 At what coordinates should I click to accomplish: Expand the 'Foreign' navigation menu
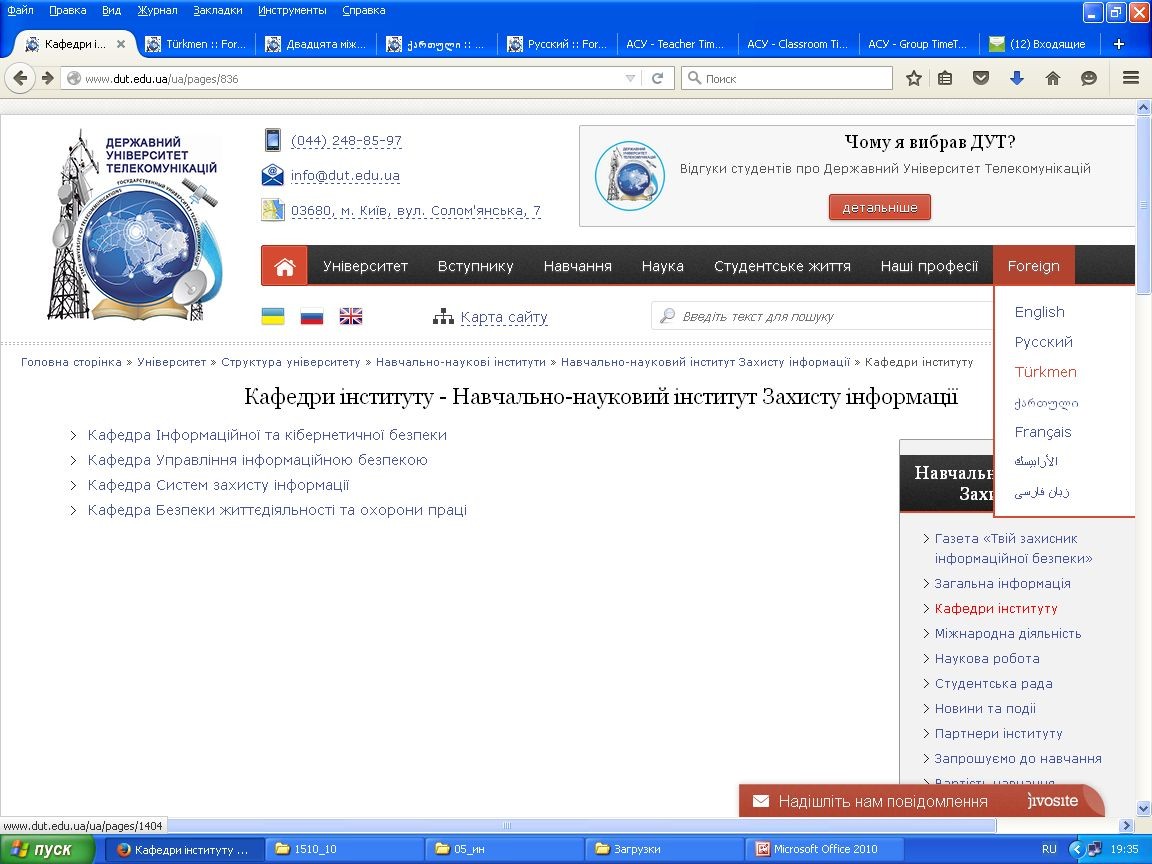[1034, 266]
